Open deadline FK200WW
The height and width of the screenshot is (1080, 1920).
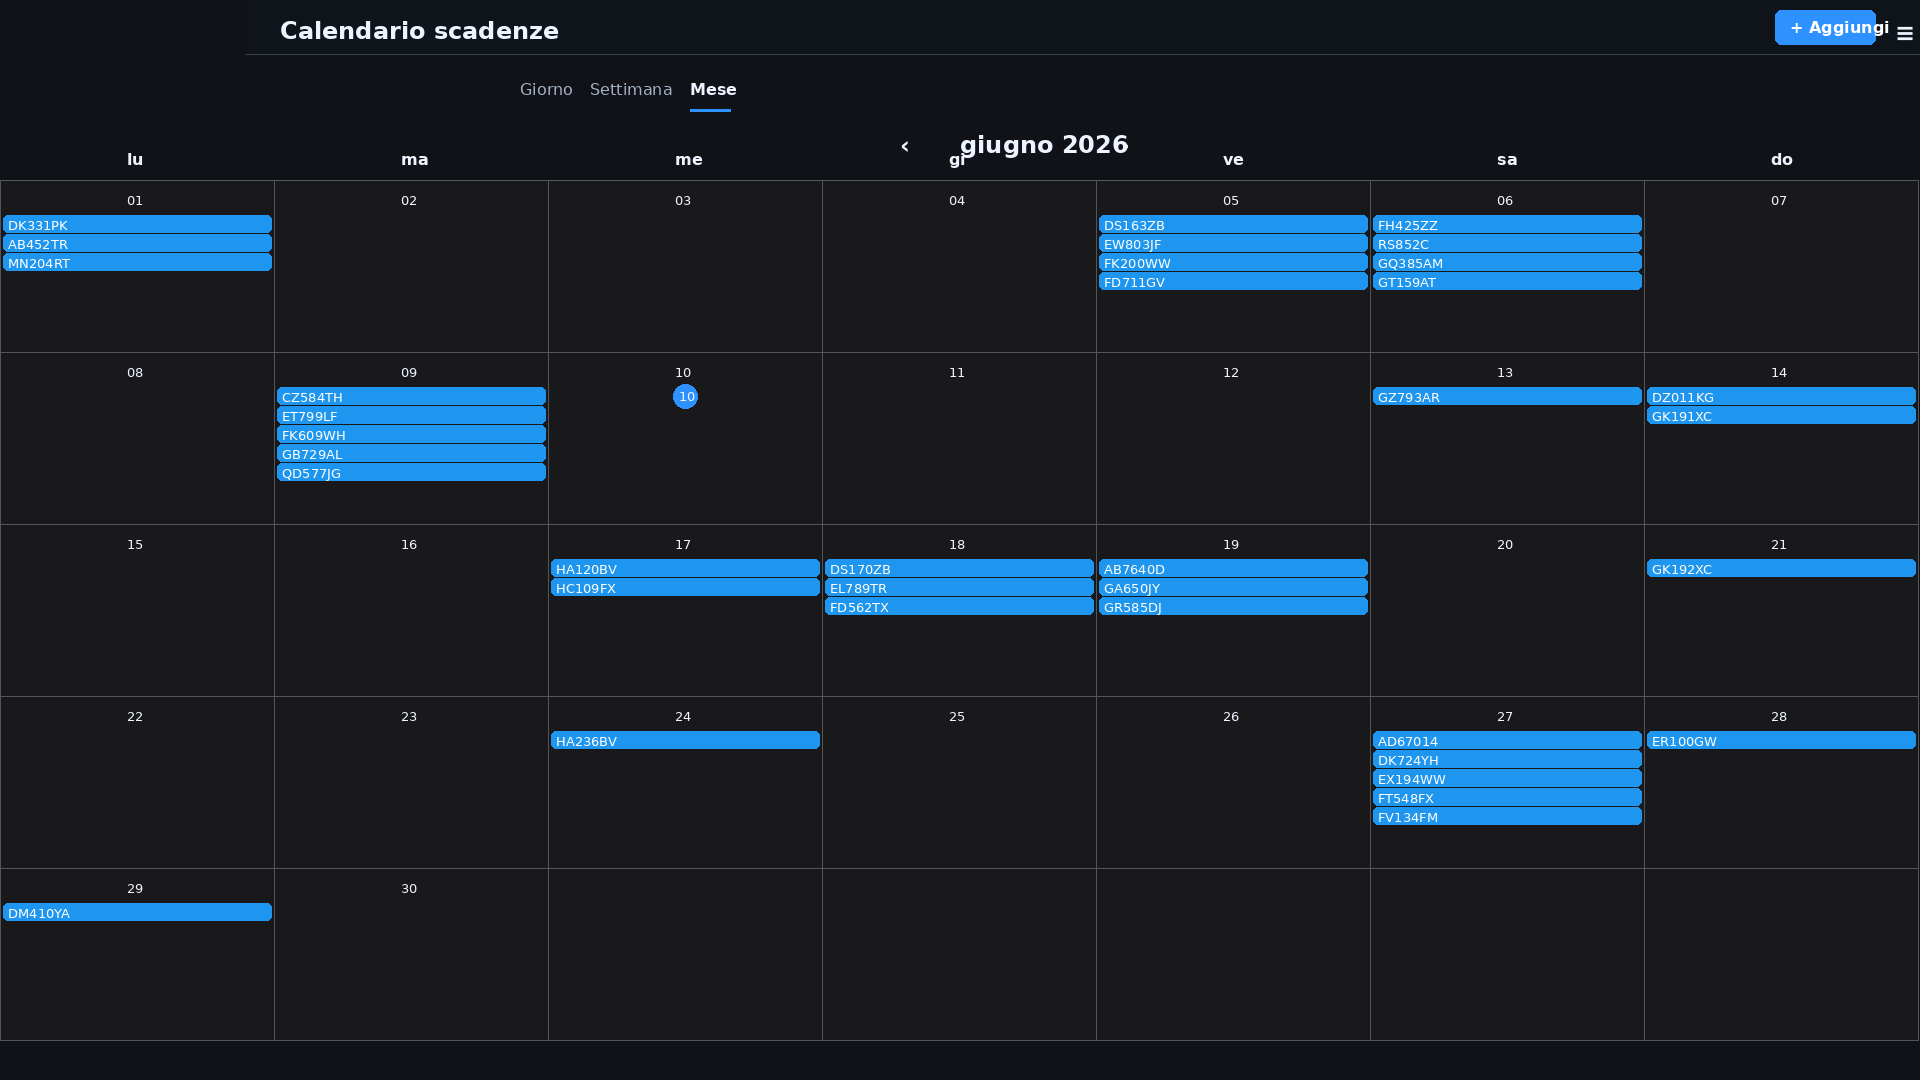coord(1233,263)
